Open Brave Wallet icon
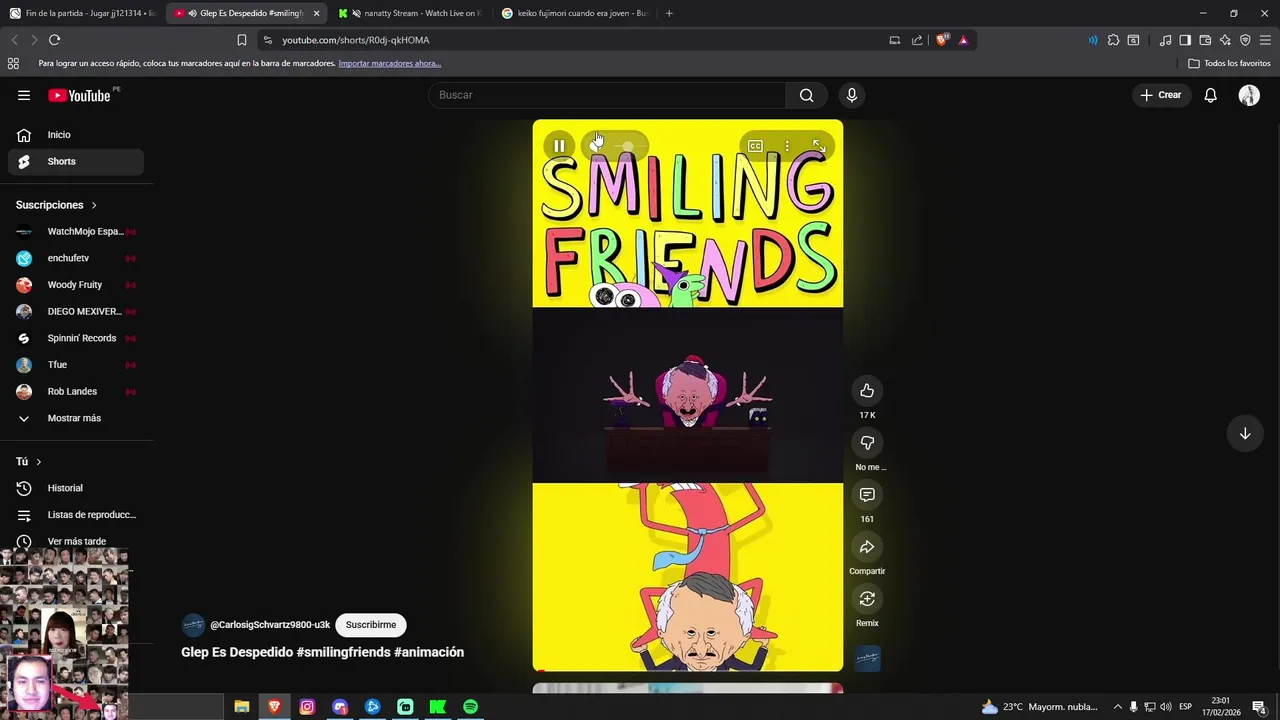This screenshot has width=1280, height=720. click(x=1205, y=40)
